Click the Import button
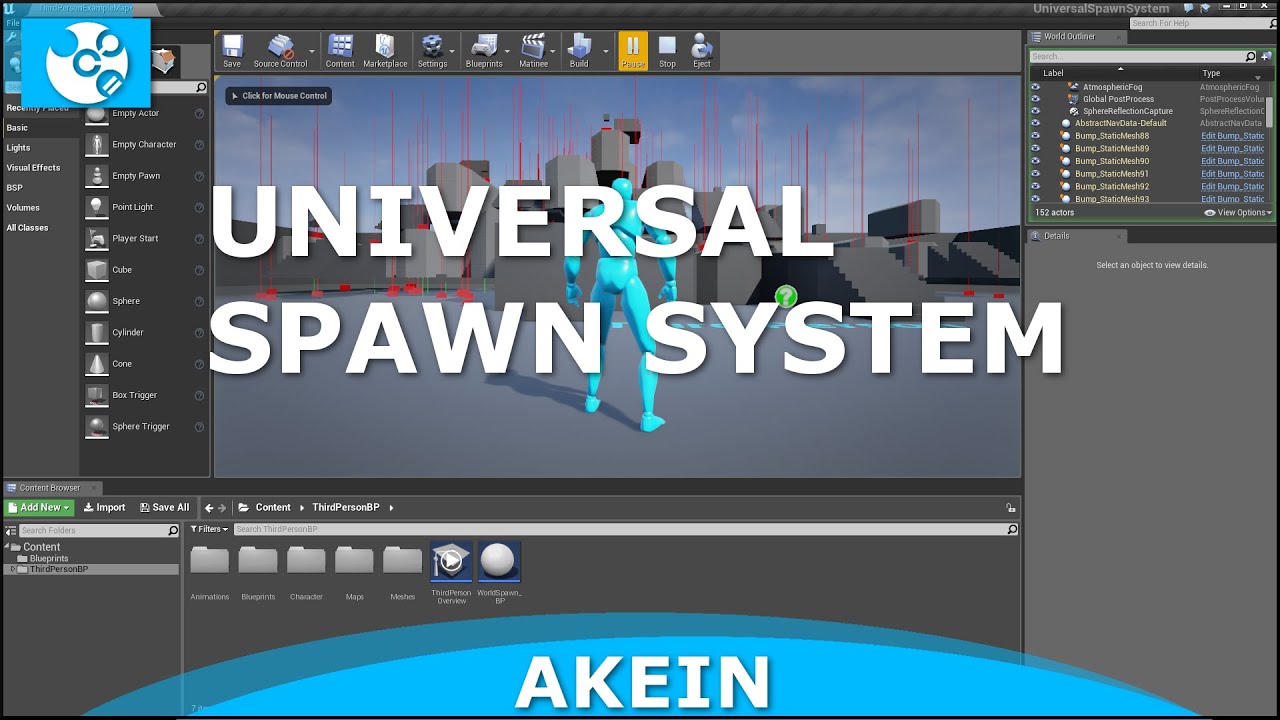 (x=105, y=508)
